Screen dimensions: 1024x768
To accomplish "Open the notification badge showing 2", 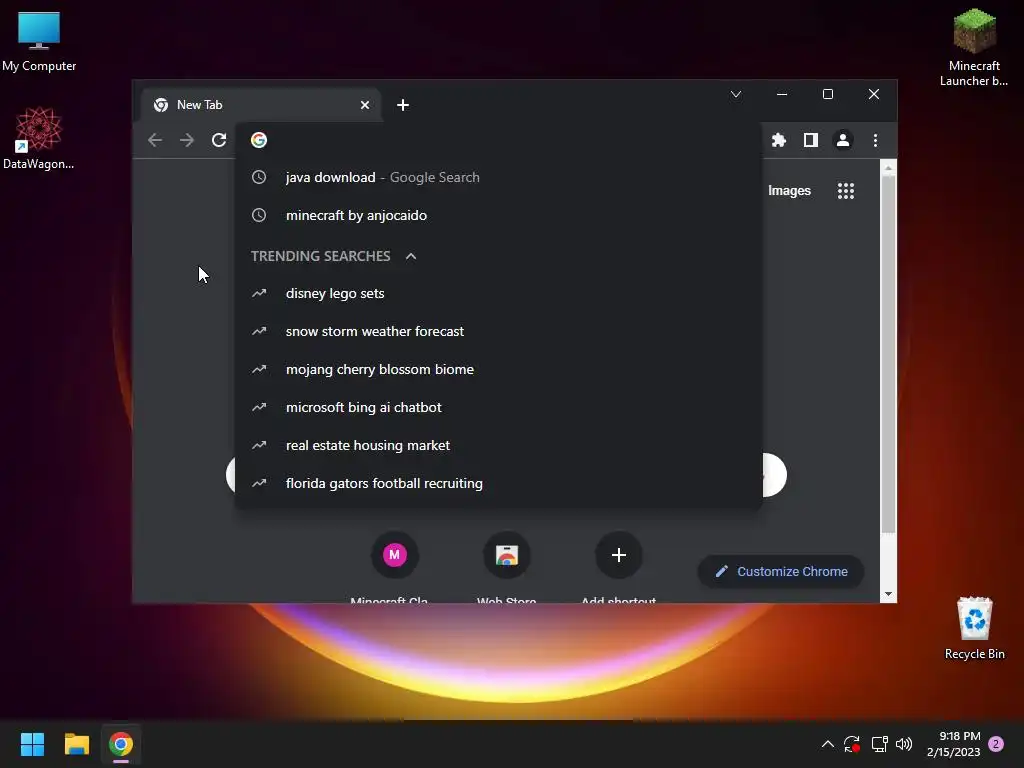I will coord(996,744).
